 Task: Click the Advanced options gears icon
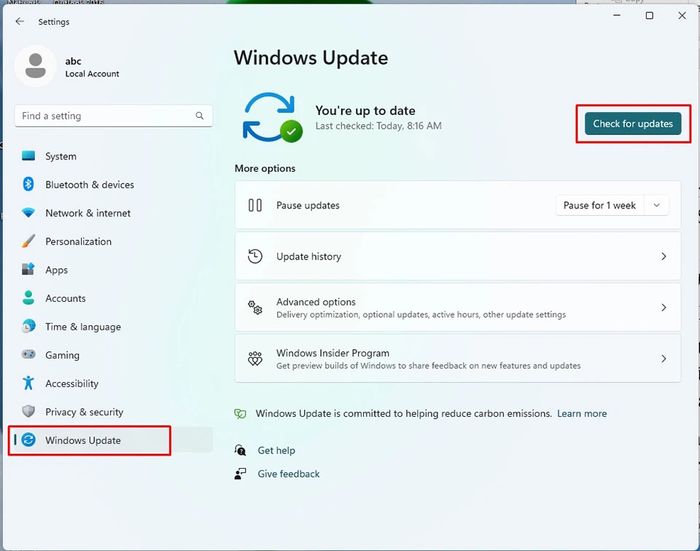pyautogui.click(x=255, y=307)
